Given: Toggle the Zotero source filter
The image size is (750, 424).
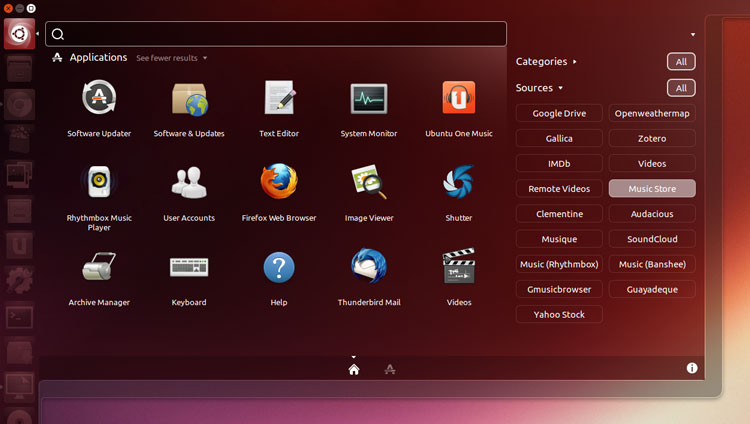Looking at the screenshot, I should 652,138.
